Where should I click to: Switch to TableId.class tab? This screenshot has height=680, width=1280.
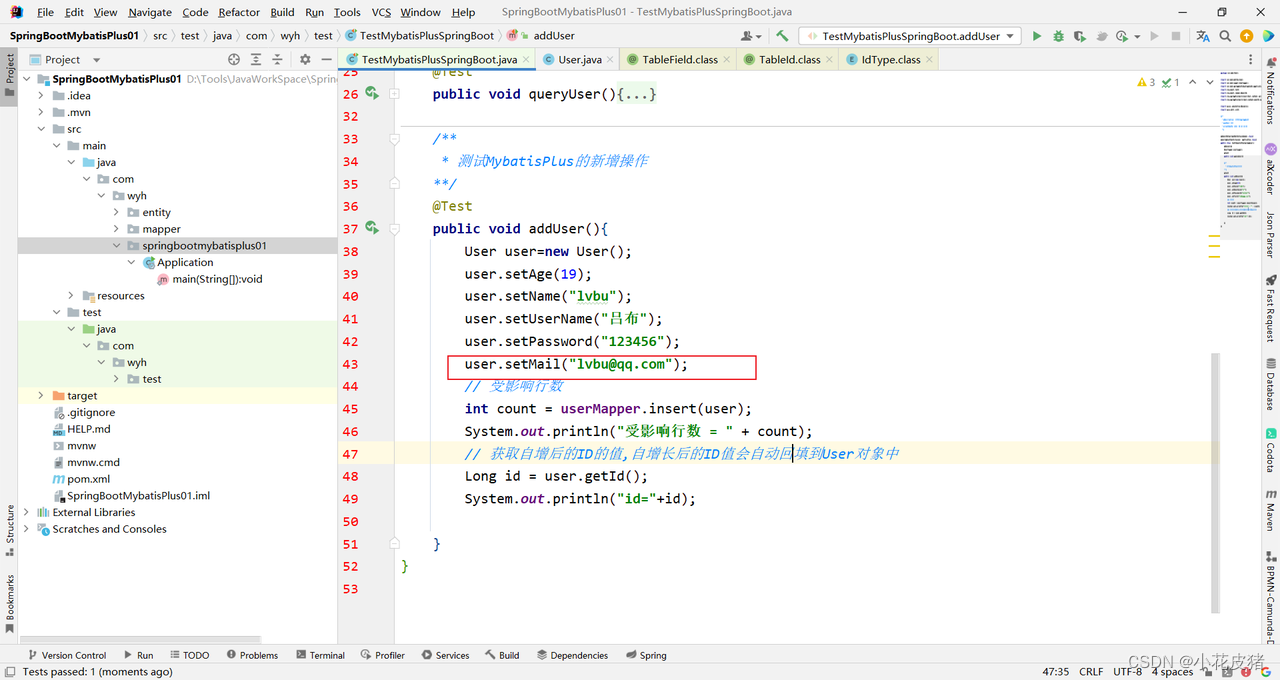tap(789, 60)
